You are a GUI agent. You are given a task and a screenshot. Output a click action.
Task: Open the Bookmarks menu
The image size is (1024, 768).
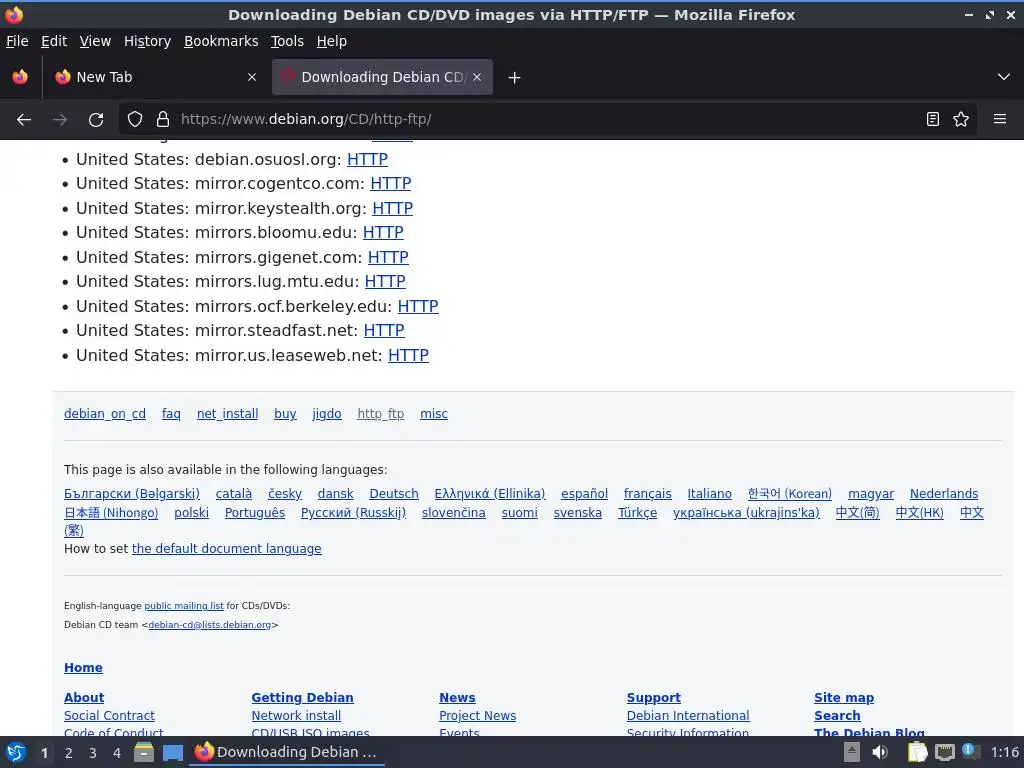(221, 41)
